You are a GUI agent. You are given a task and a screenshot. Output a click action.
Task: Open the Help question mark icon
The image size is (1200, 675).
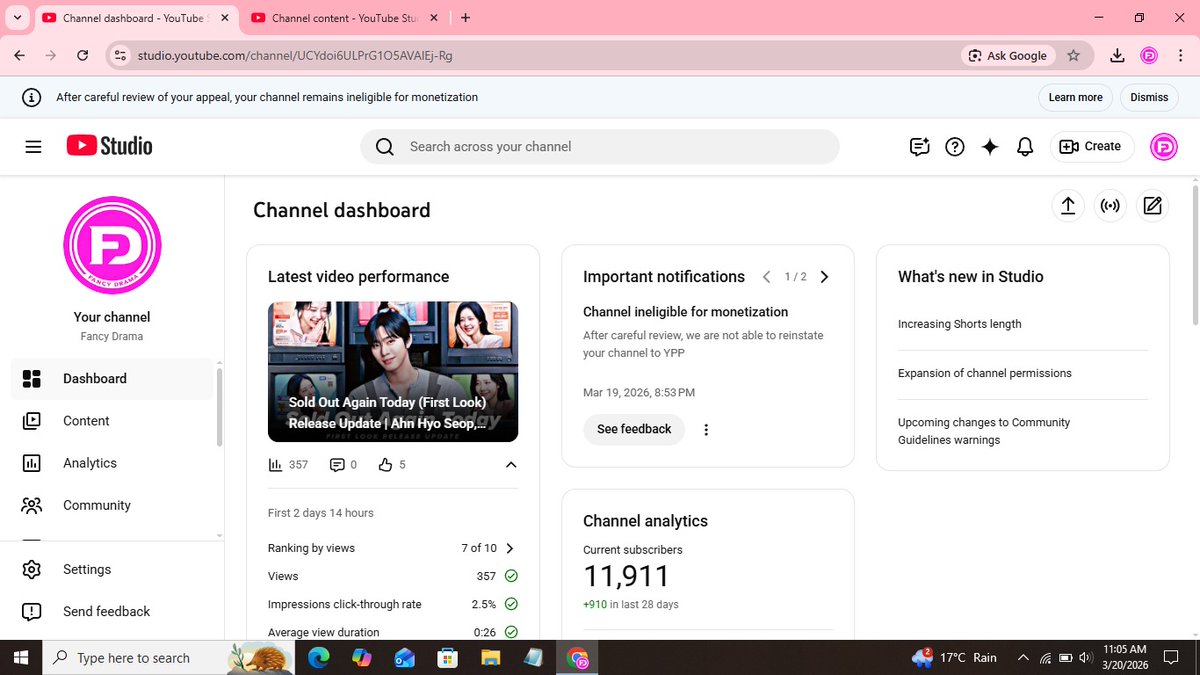[x=955, y=147]
